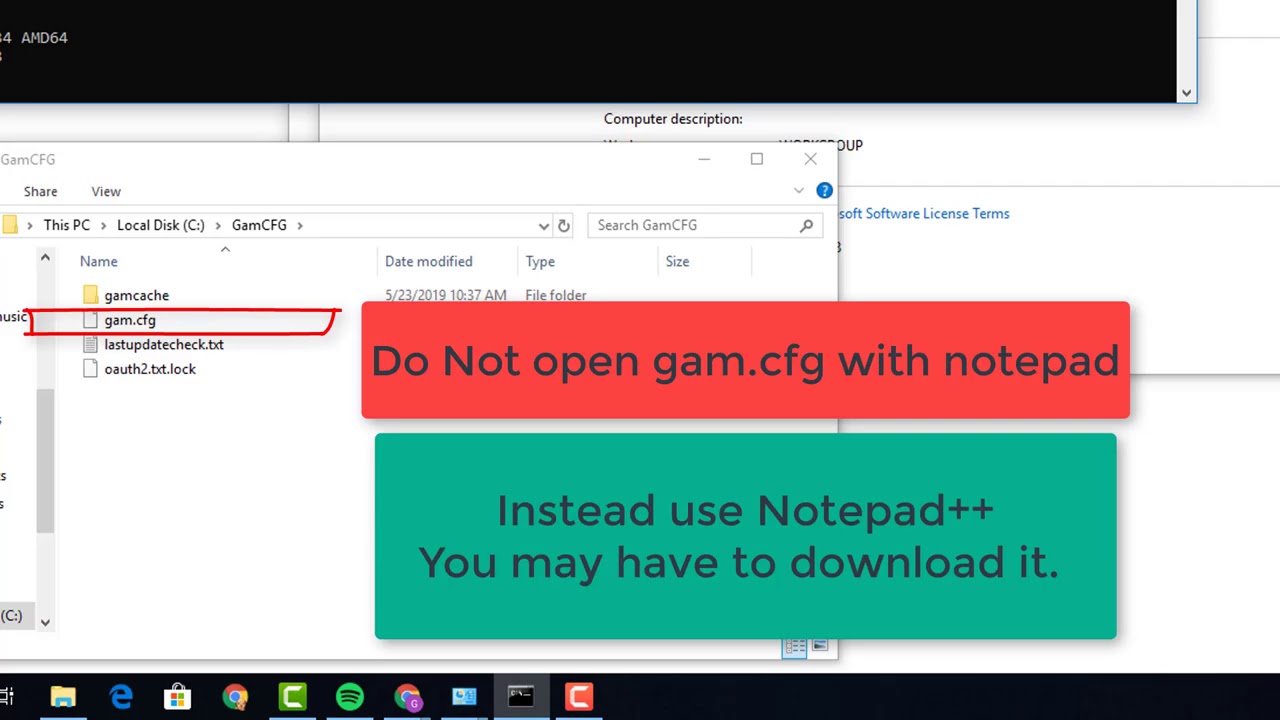The width and height of the screenshot is (1280, 720).
Task: Launch Microsoft Edge from the taskbar
Action: (x=121, y=697)
